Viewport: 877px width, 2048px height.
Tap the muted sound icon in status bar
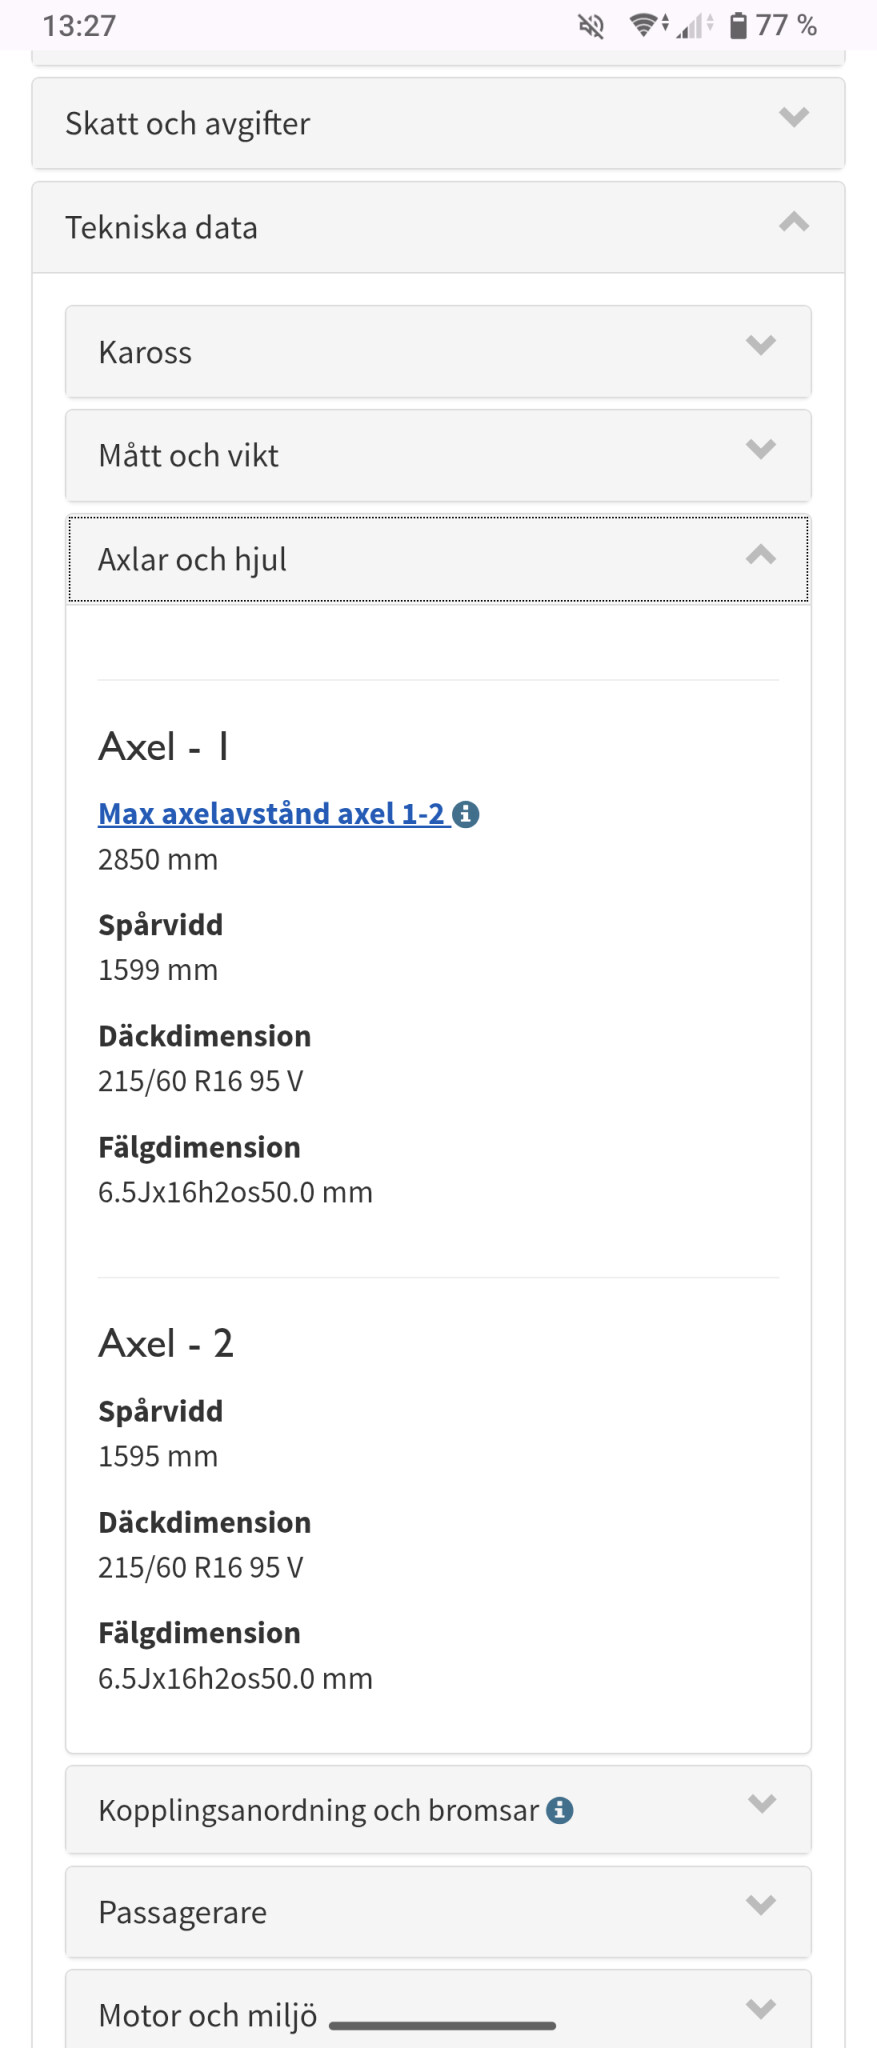click(x=591, y=26)
